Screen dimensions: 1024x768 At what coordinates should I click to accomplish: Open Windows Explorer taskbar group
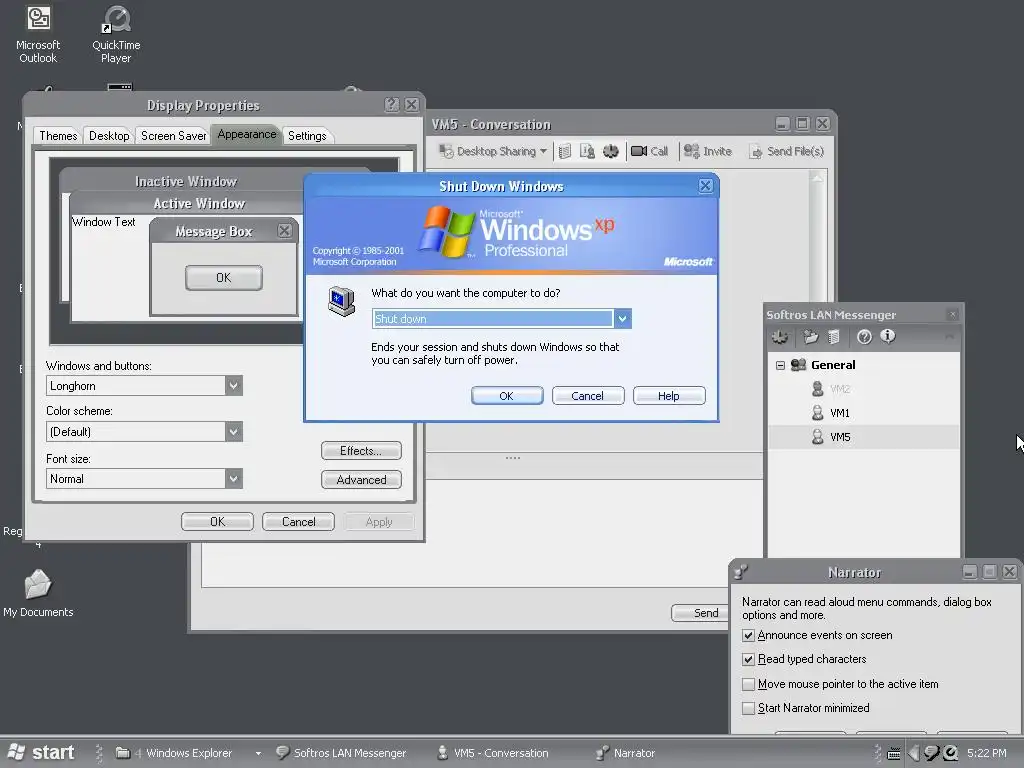coord(188,753)
